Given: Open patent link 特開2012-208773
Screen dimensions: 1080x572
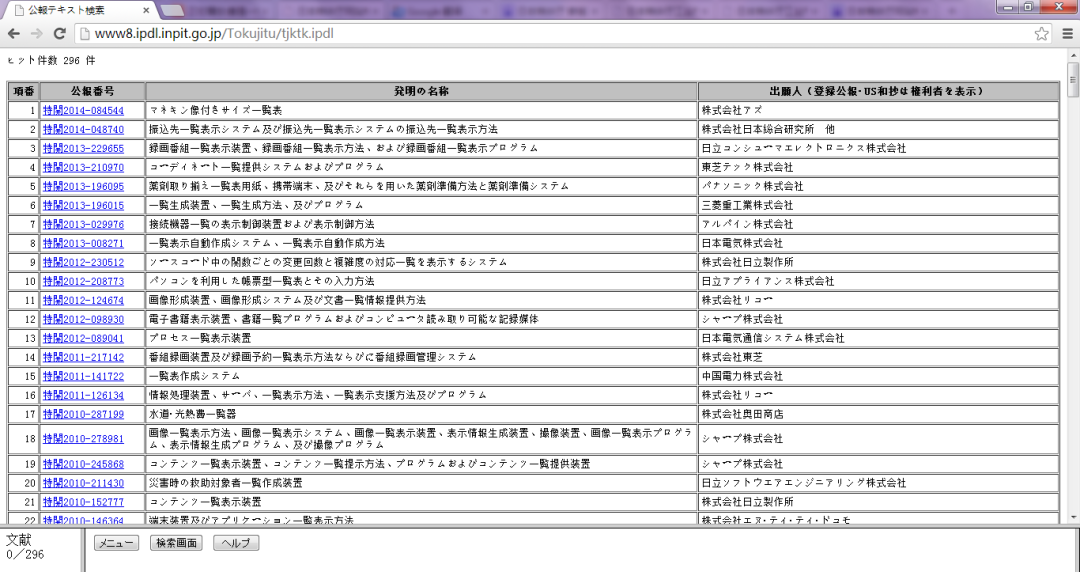Looking at the screenshot, I should coord(83,281).
